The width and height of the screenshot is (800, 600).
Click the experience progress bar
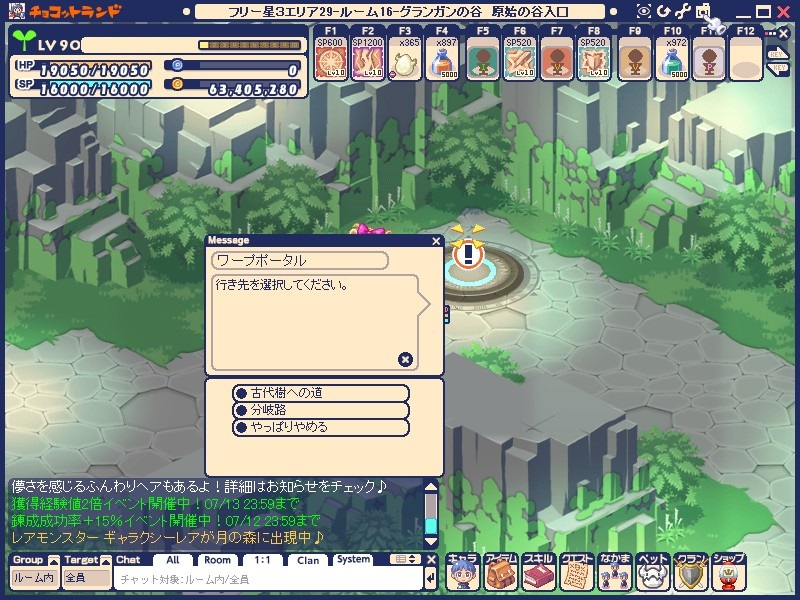[x=249, y=45]
